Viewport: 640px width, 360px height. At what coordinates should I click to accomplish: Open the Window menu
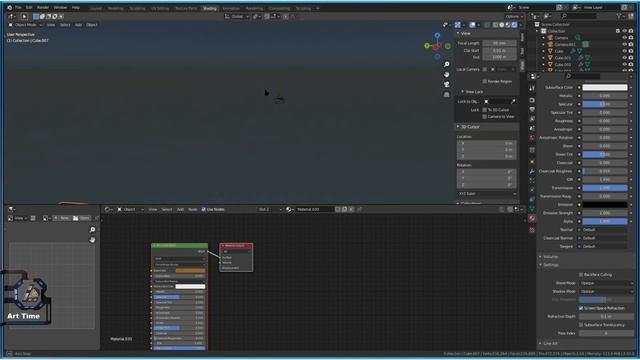click(x=60, y=7)
